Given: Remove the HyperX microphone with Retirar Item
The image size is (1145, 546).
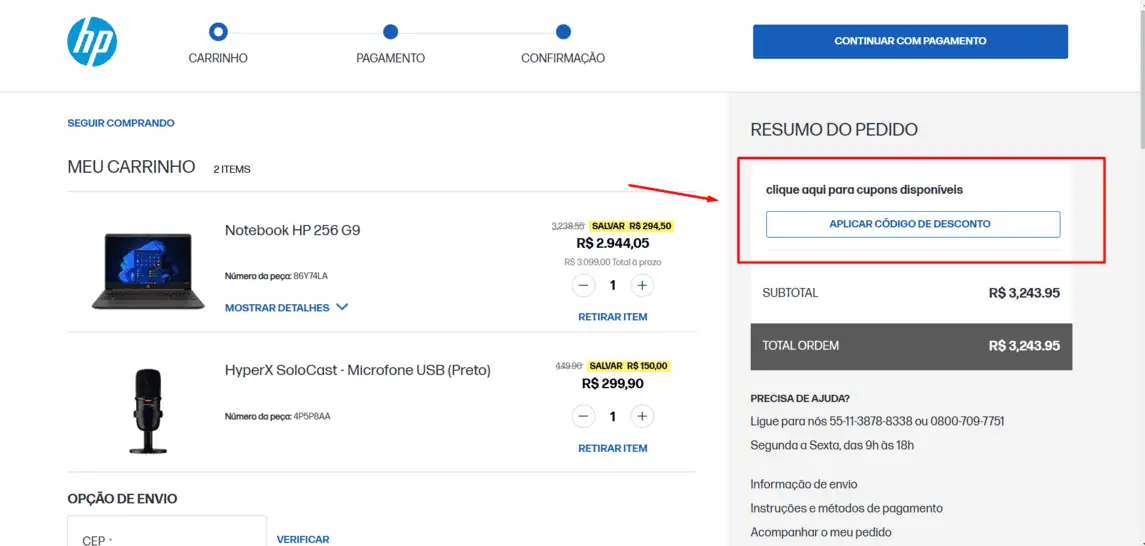Looking at the screenshot, I should (613, 448).
